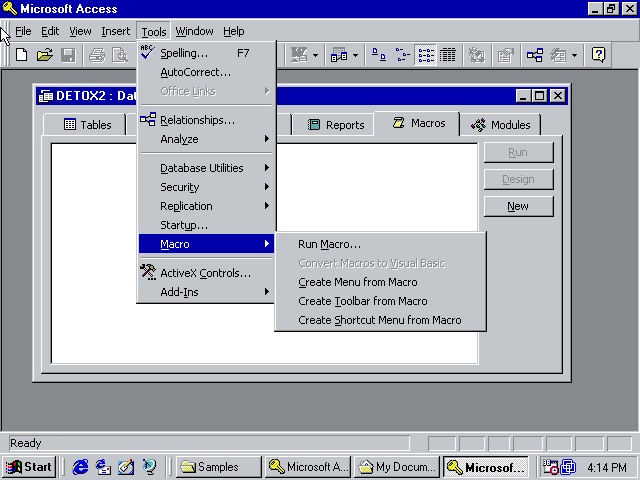
Task: Click the Properties toolbar icon
Action: (x=506, y=55)
